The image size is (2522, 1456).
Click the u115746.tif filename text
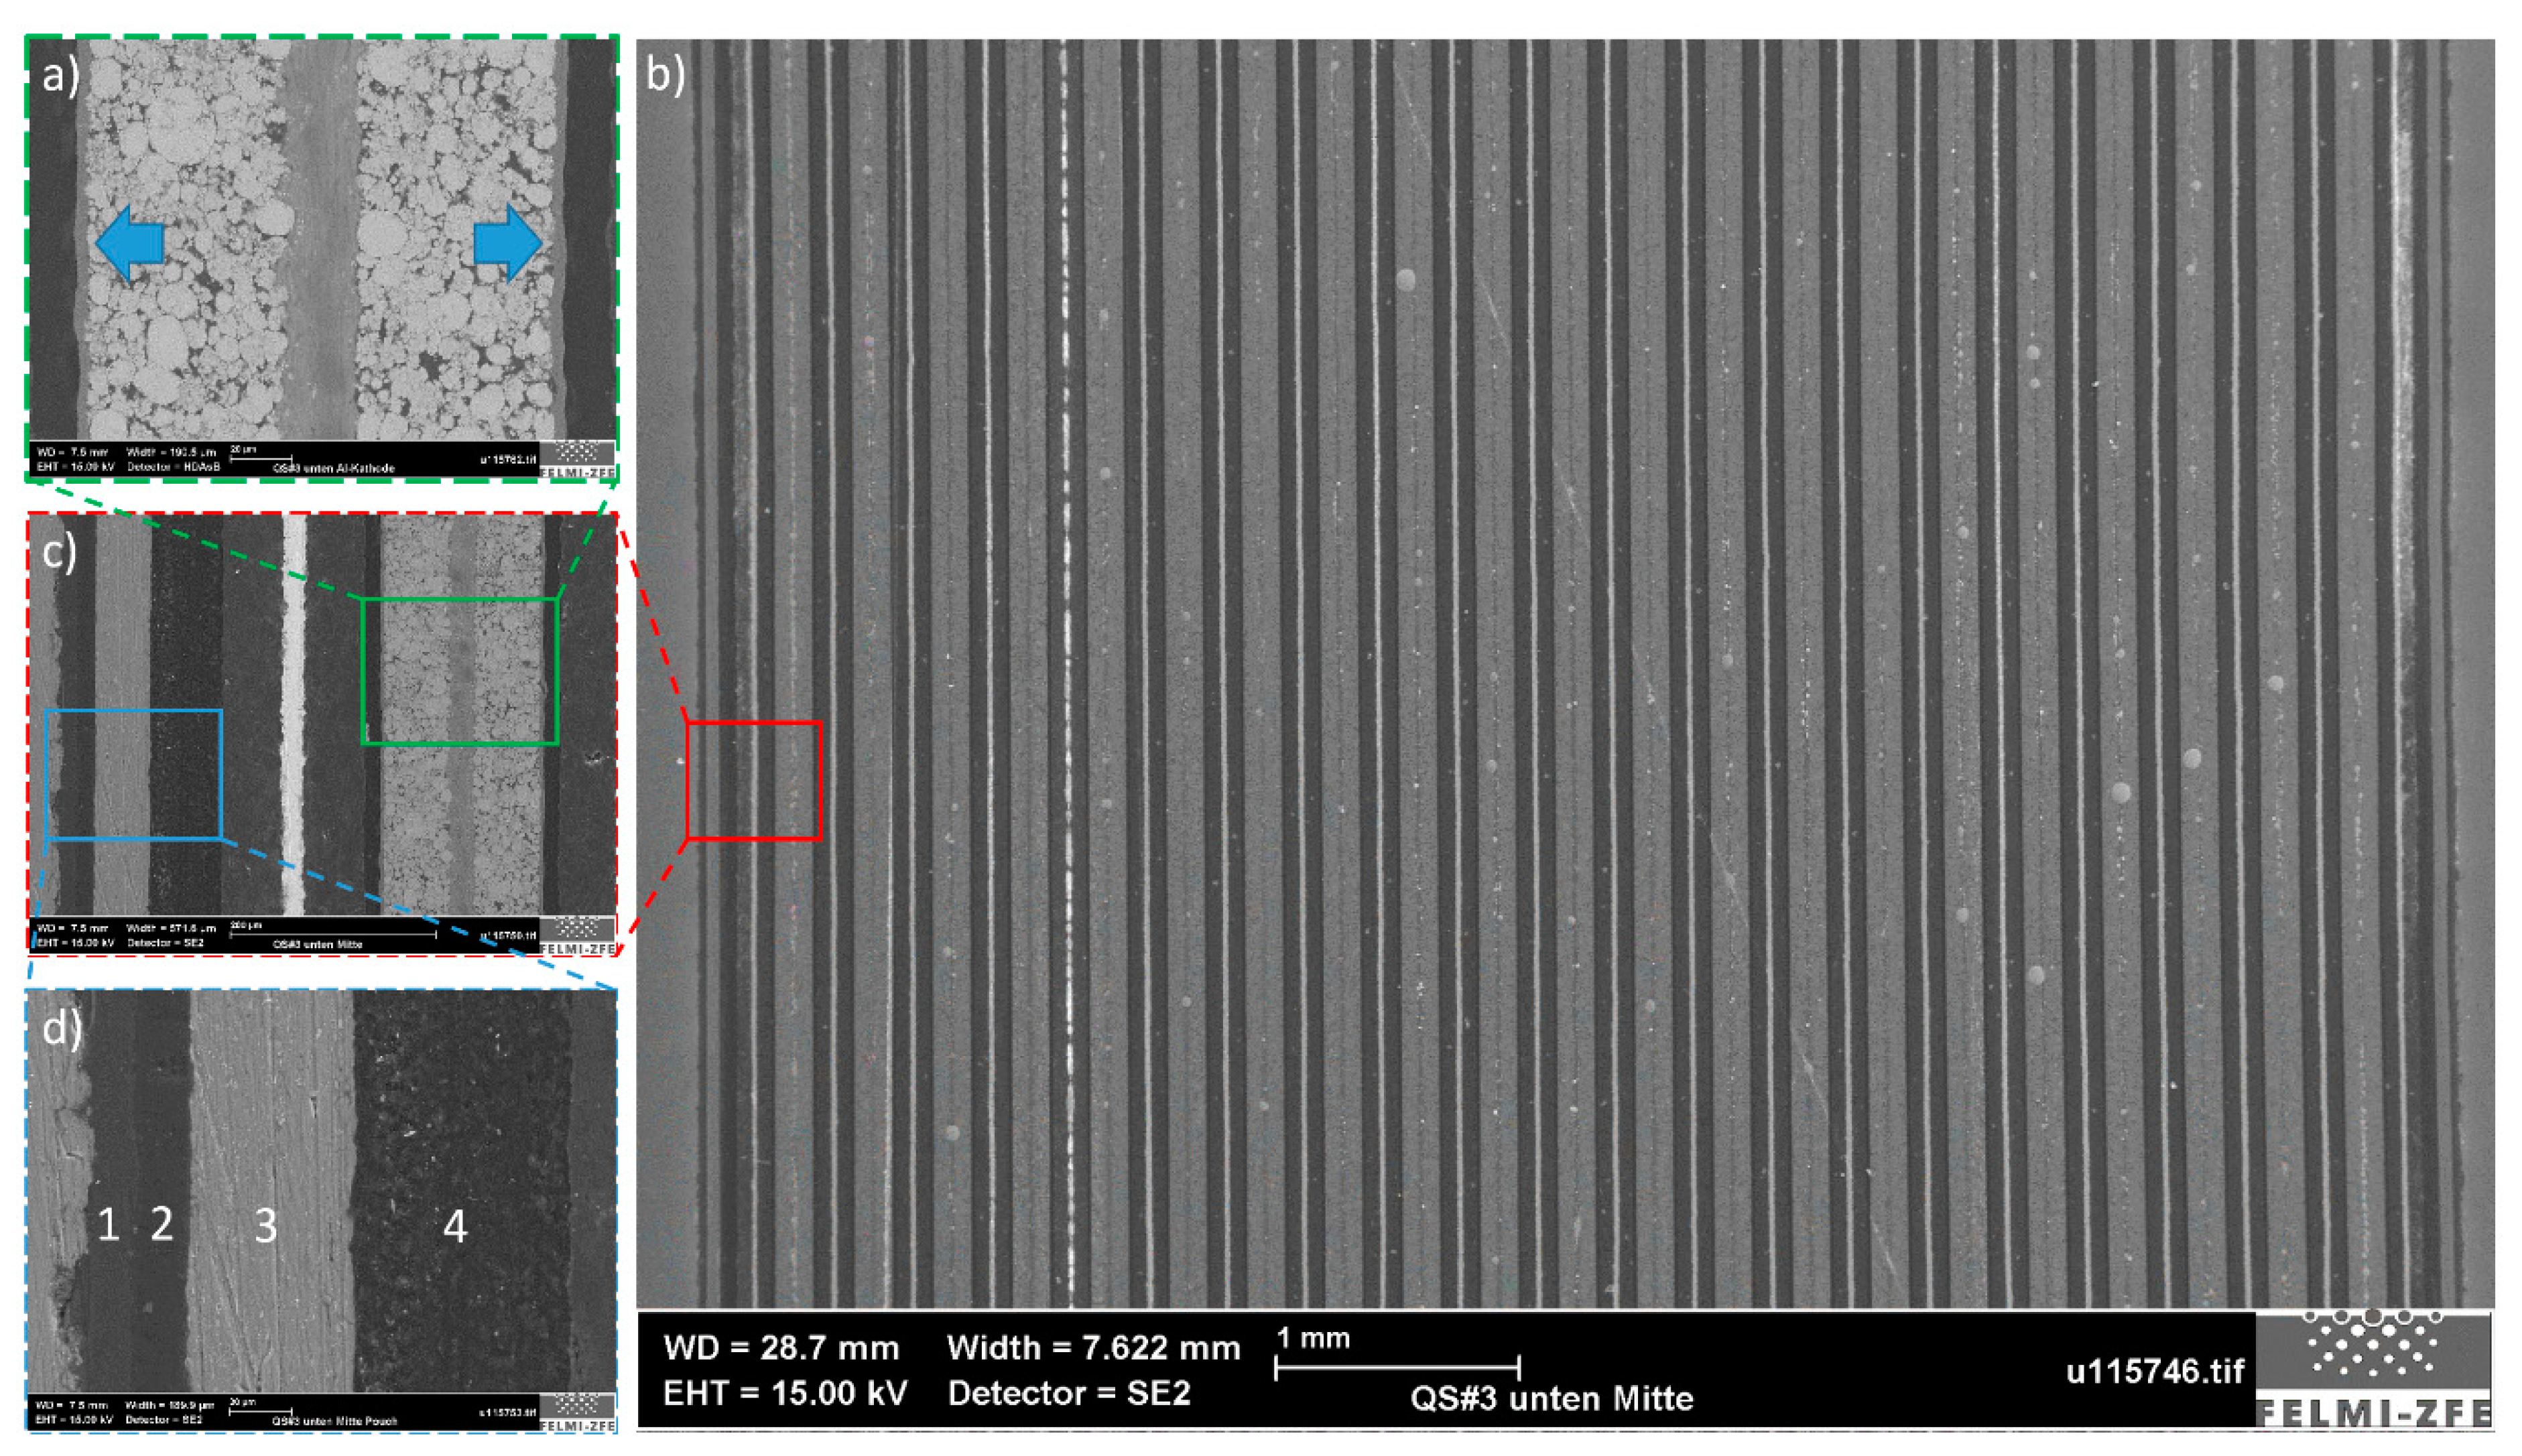click(x=2155, y=1371)
